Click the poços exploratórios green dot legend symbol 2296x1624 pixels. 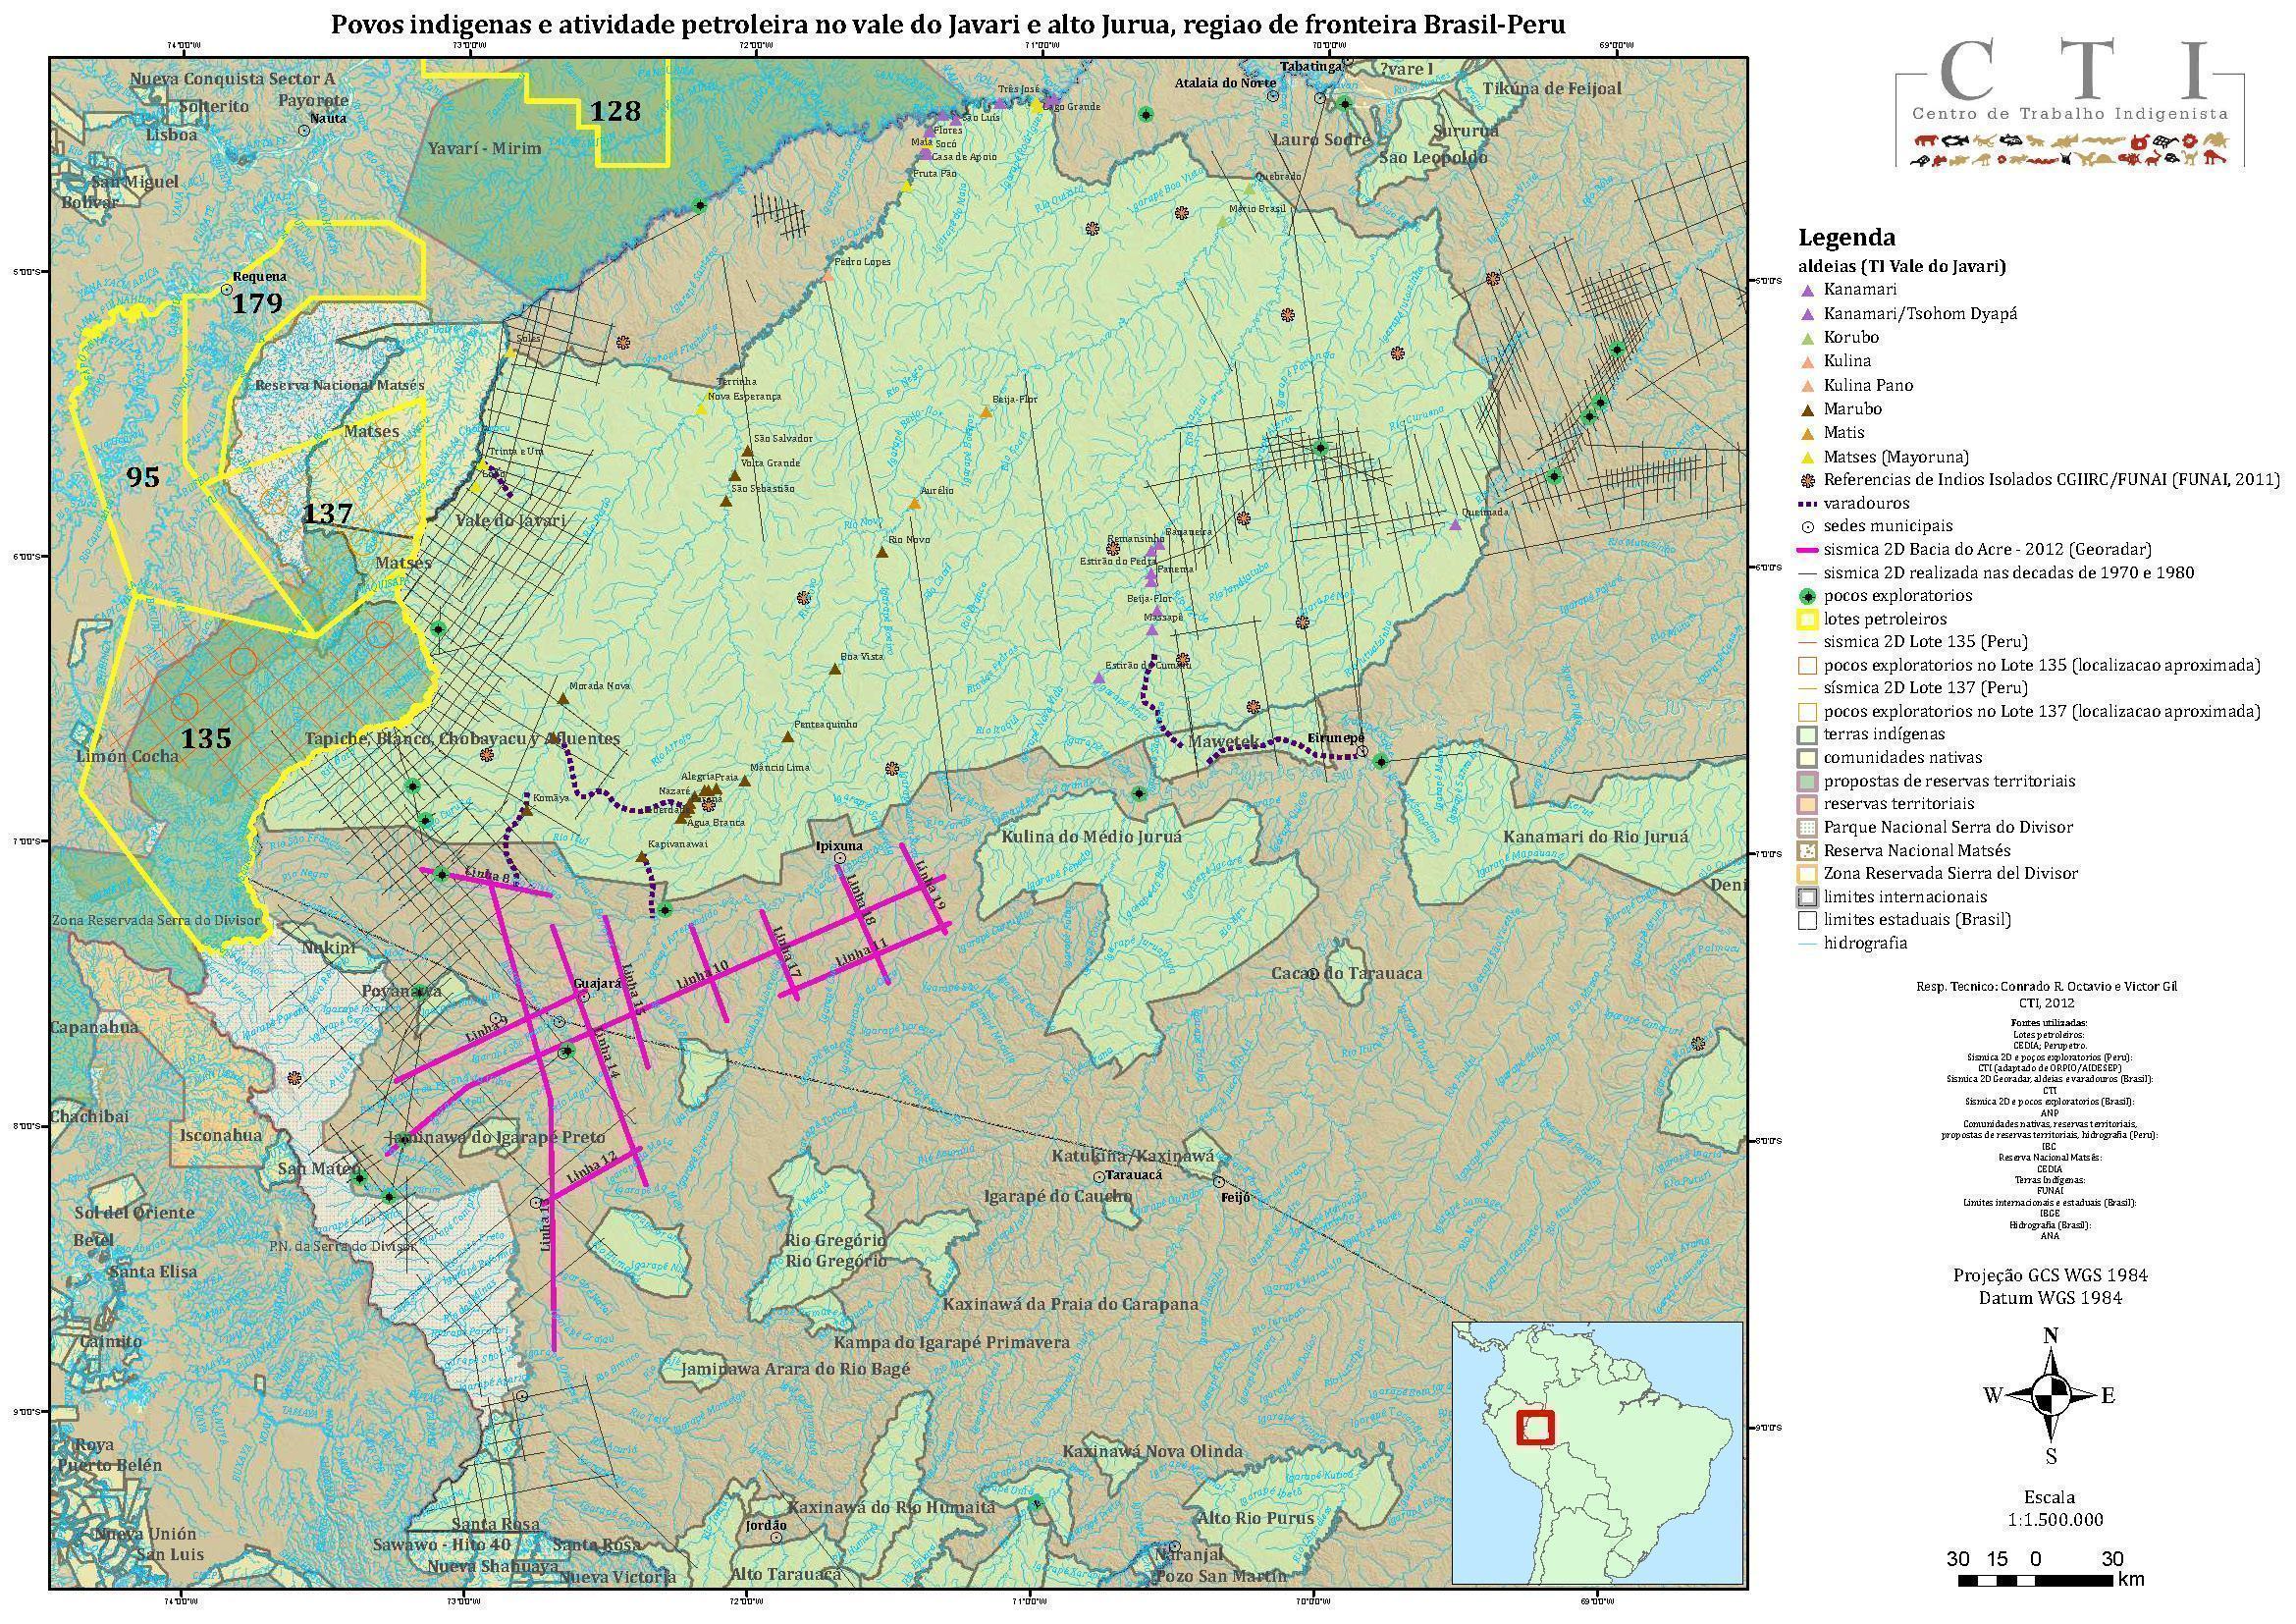(1806, 596)
